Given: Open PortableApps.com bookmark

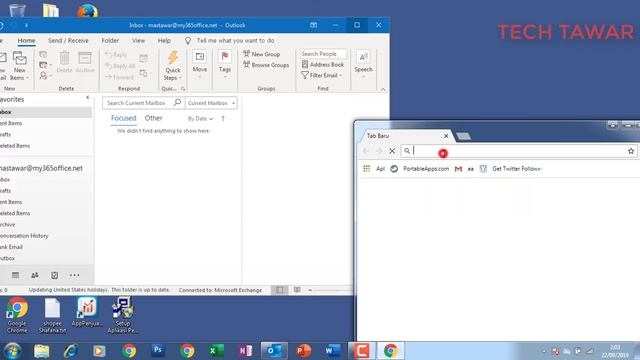Looking at the screenshot, I should (420, 169).
